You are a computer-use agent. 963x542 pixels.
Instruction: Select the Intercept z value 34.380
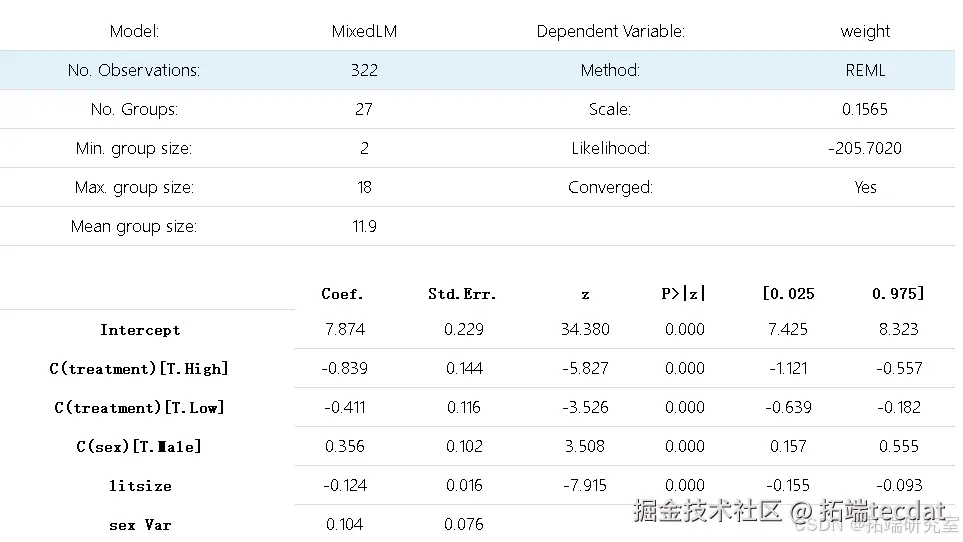tap(585, 329)
